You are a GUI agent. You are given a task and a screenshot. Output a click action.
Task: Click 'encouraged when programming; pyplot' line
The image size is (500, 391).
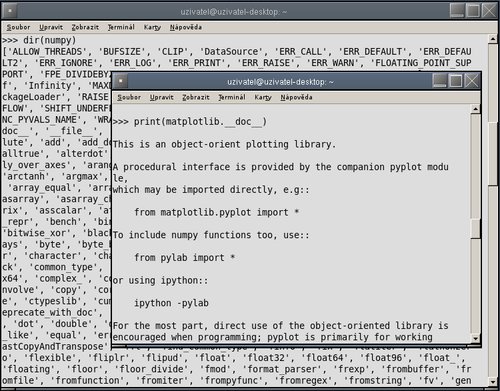(272, 337)
